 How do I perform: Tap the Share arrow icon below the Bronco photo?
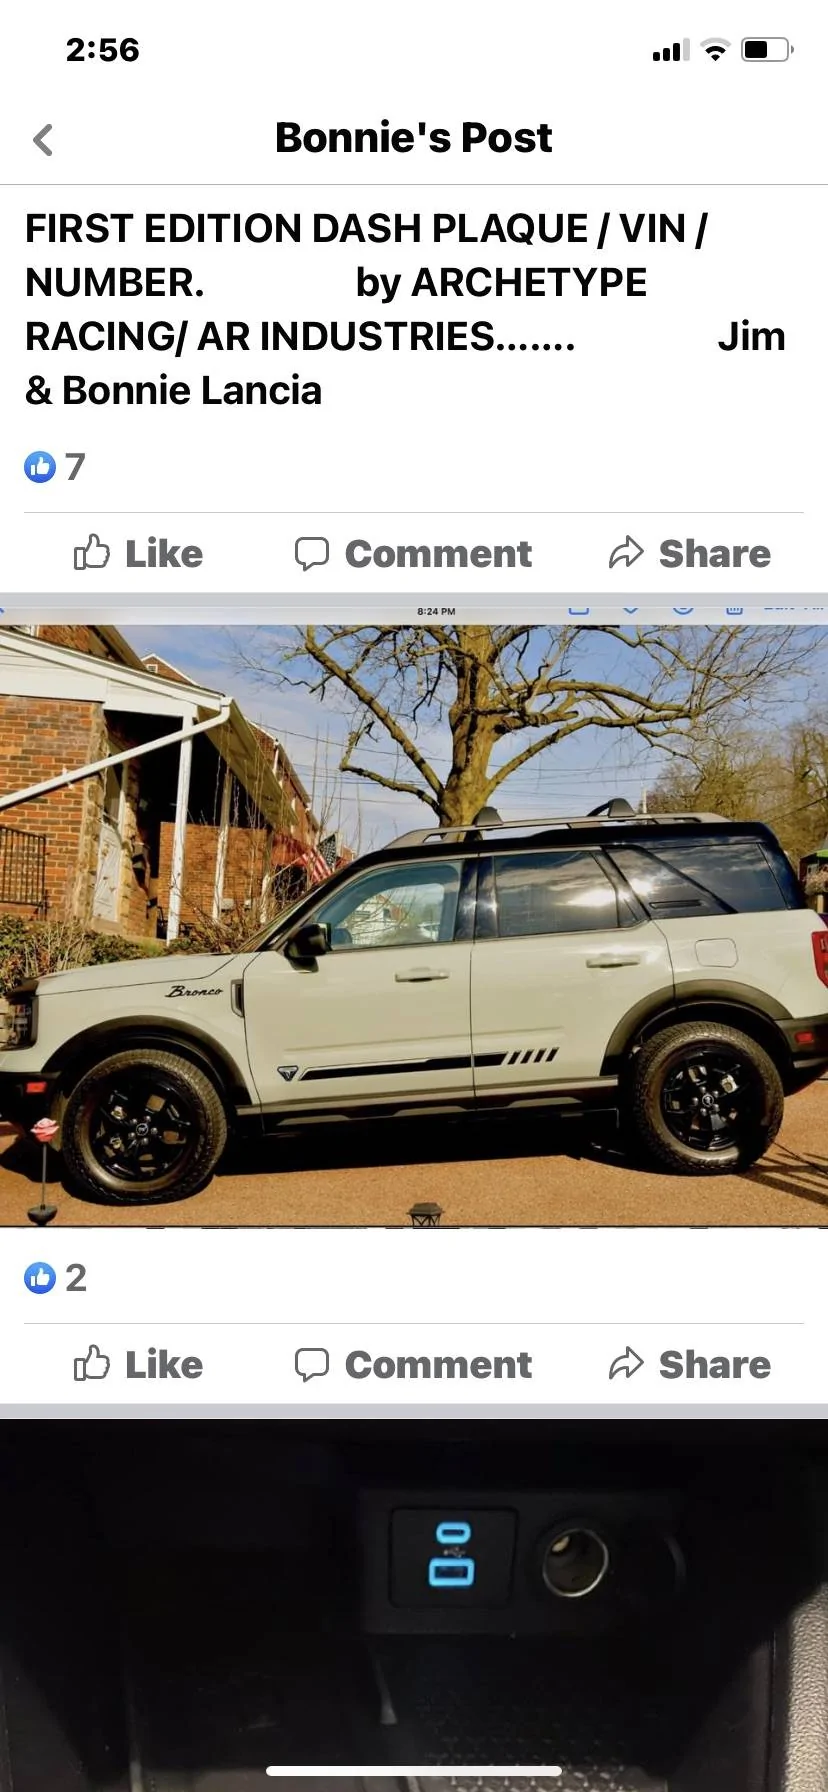click(x=626, y=1363)
